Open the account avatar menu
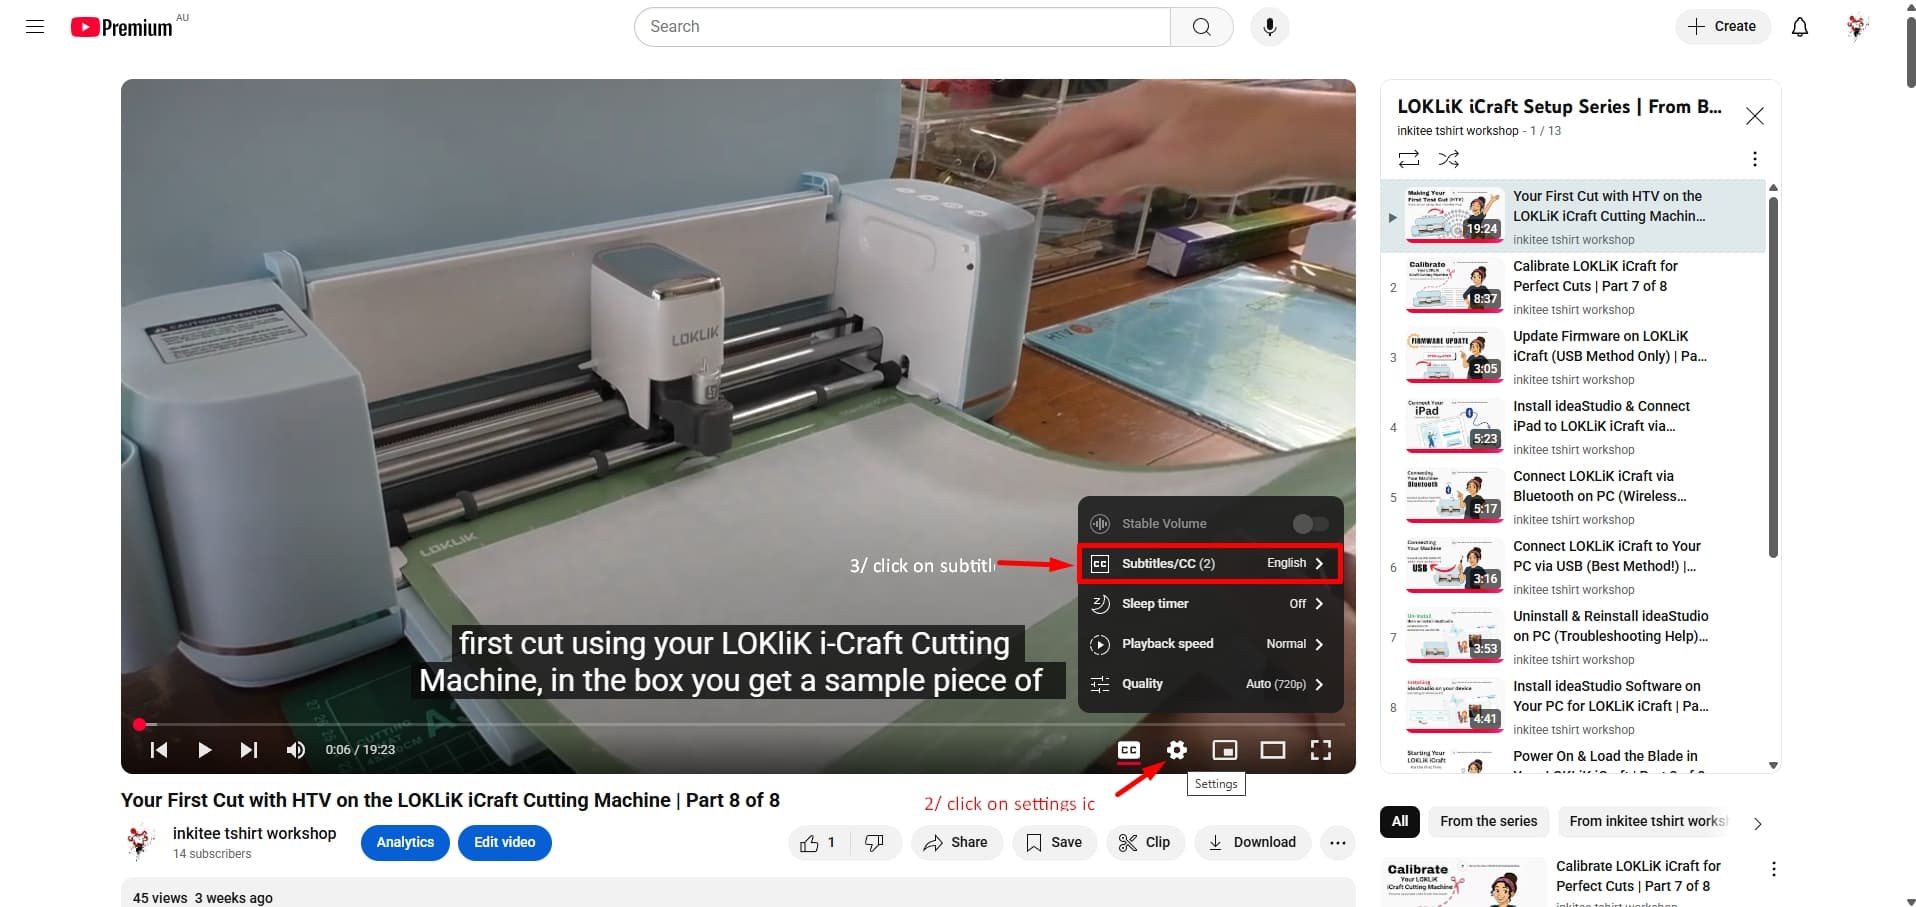Screen dimensions: 1916x907 [x=1857, y=27]
